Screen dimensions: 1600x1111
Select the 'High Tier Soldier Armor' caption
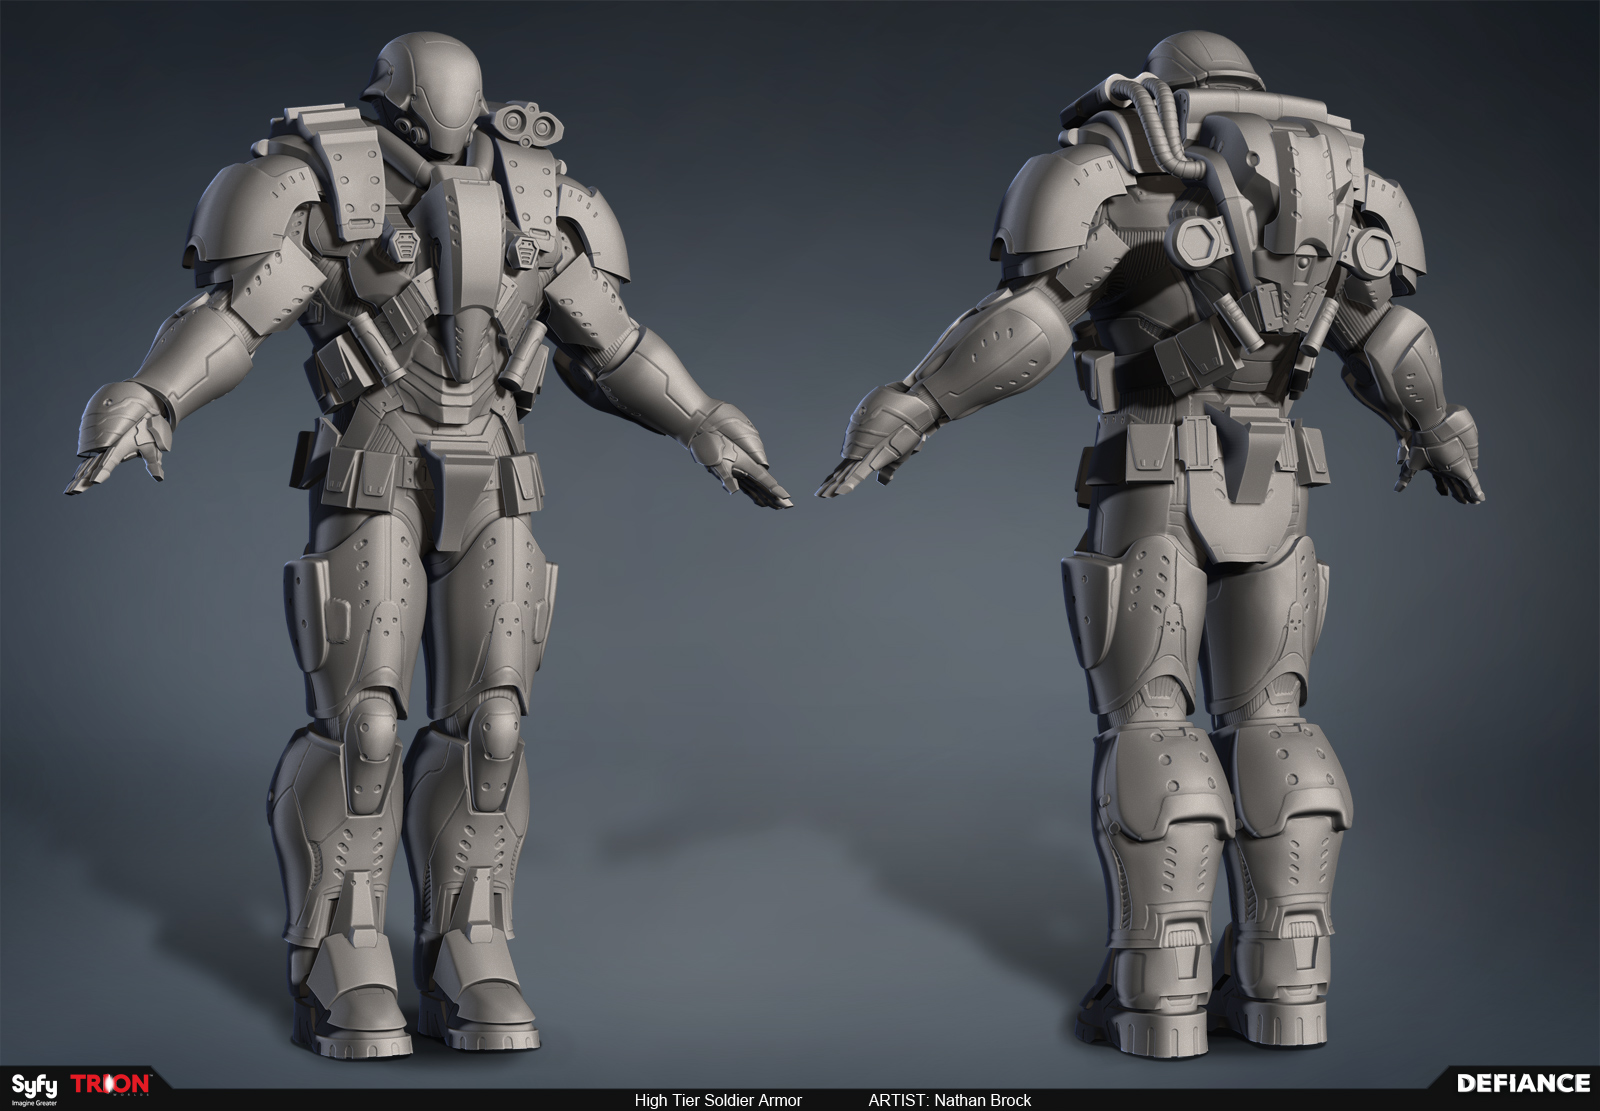pyautogui.click(x=718, y=1100)
